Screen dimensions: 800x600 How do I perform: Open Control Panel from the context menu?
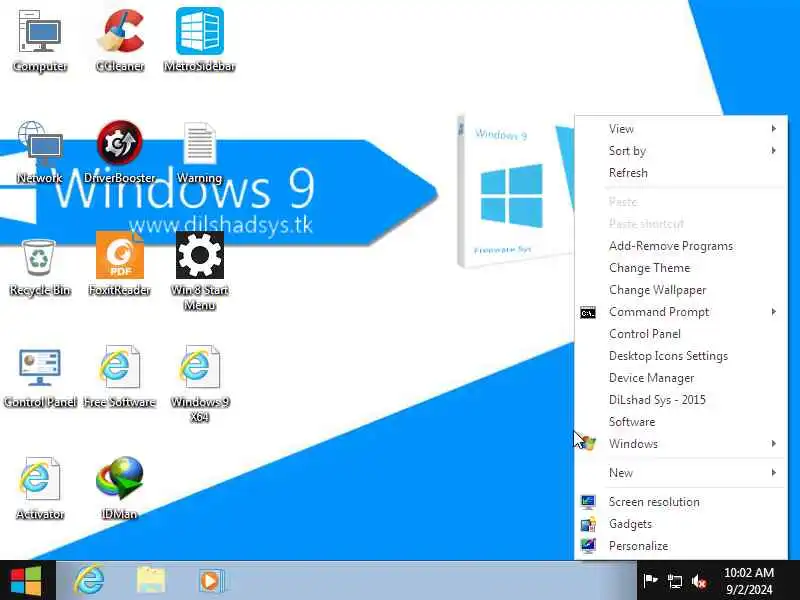(x=681, y=334)
